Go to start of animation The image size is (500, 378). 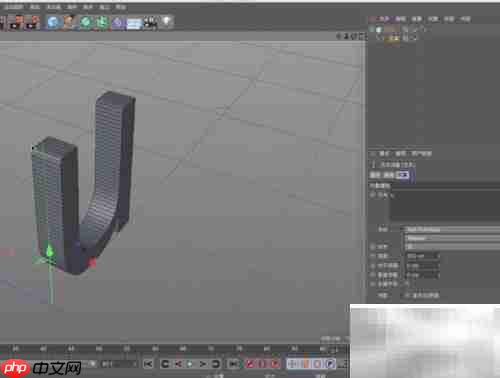(148, 364)
